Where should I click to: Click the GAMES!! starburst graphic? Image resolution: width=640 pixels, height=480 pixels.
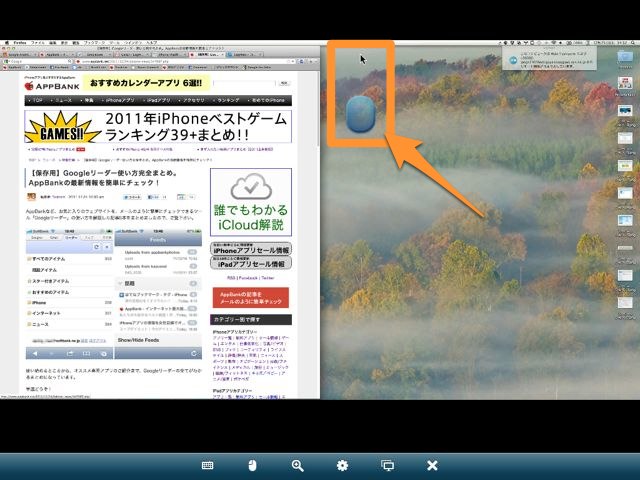(x=61, y=127)
